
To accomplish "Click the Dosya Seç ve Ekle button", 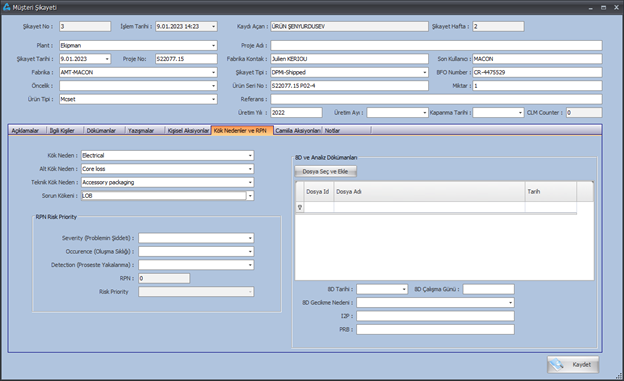I will [326, 172].
